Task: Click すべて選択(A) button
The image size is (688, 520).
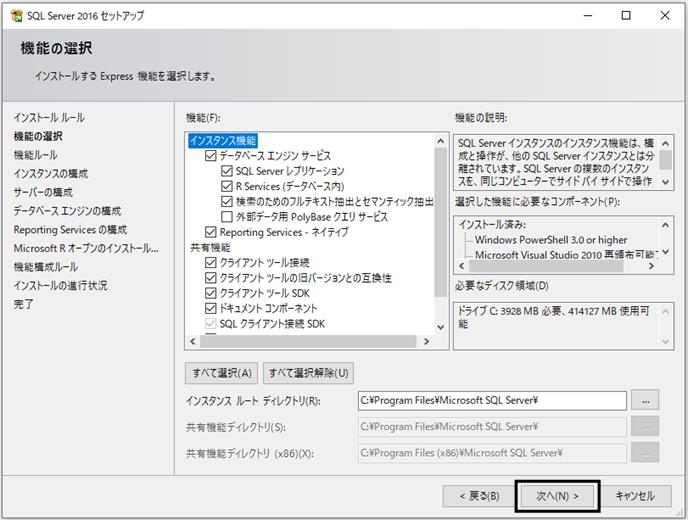Action: click(x=222, y=373)
